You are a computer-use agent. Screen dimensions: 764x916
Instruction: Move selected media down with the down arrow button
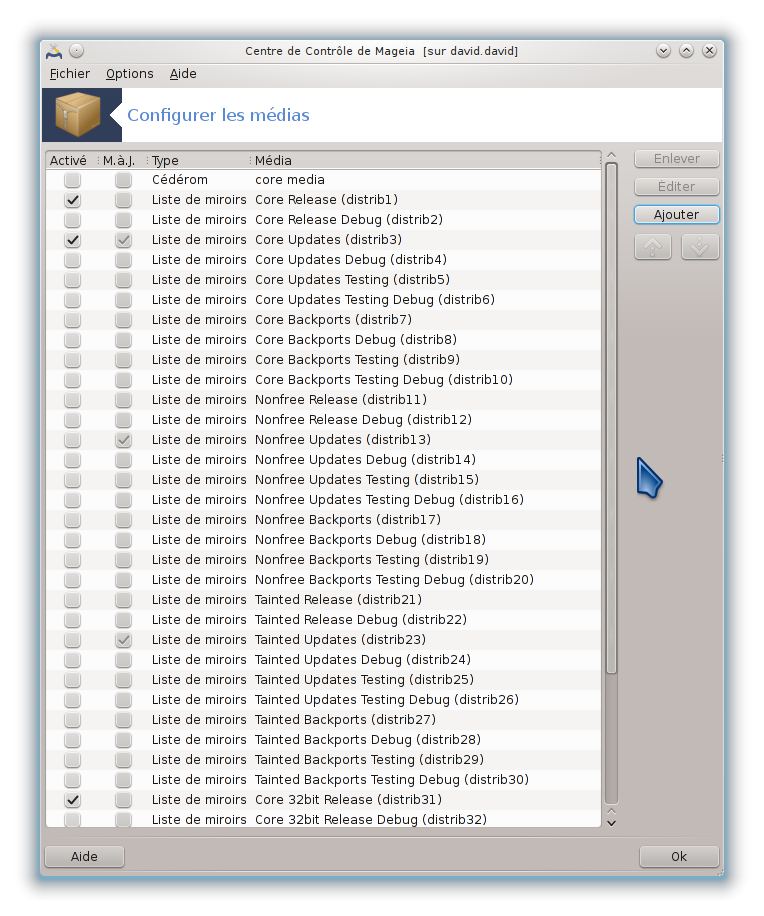[x=700, y=247]
